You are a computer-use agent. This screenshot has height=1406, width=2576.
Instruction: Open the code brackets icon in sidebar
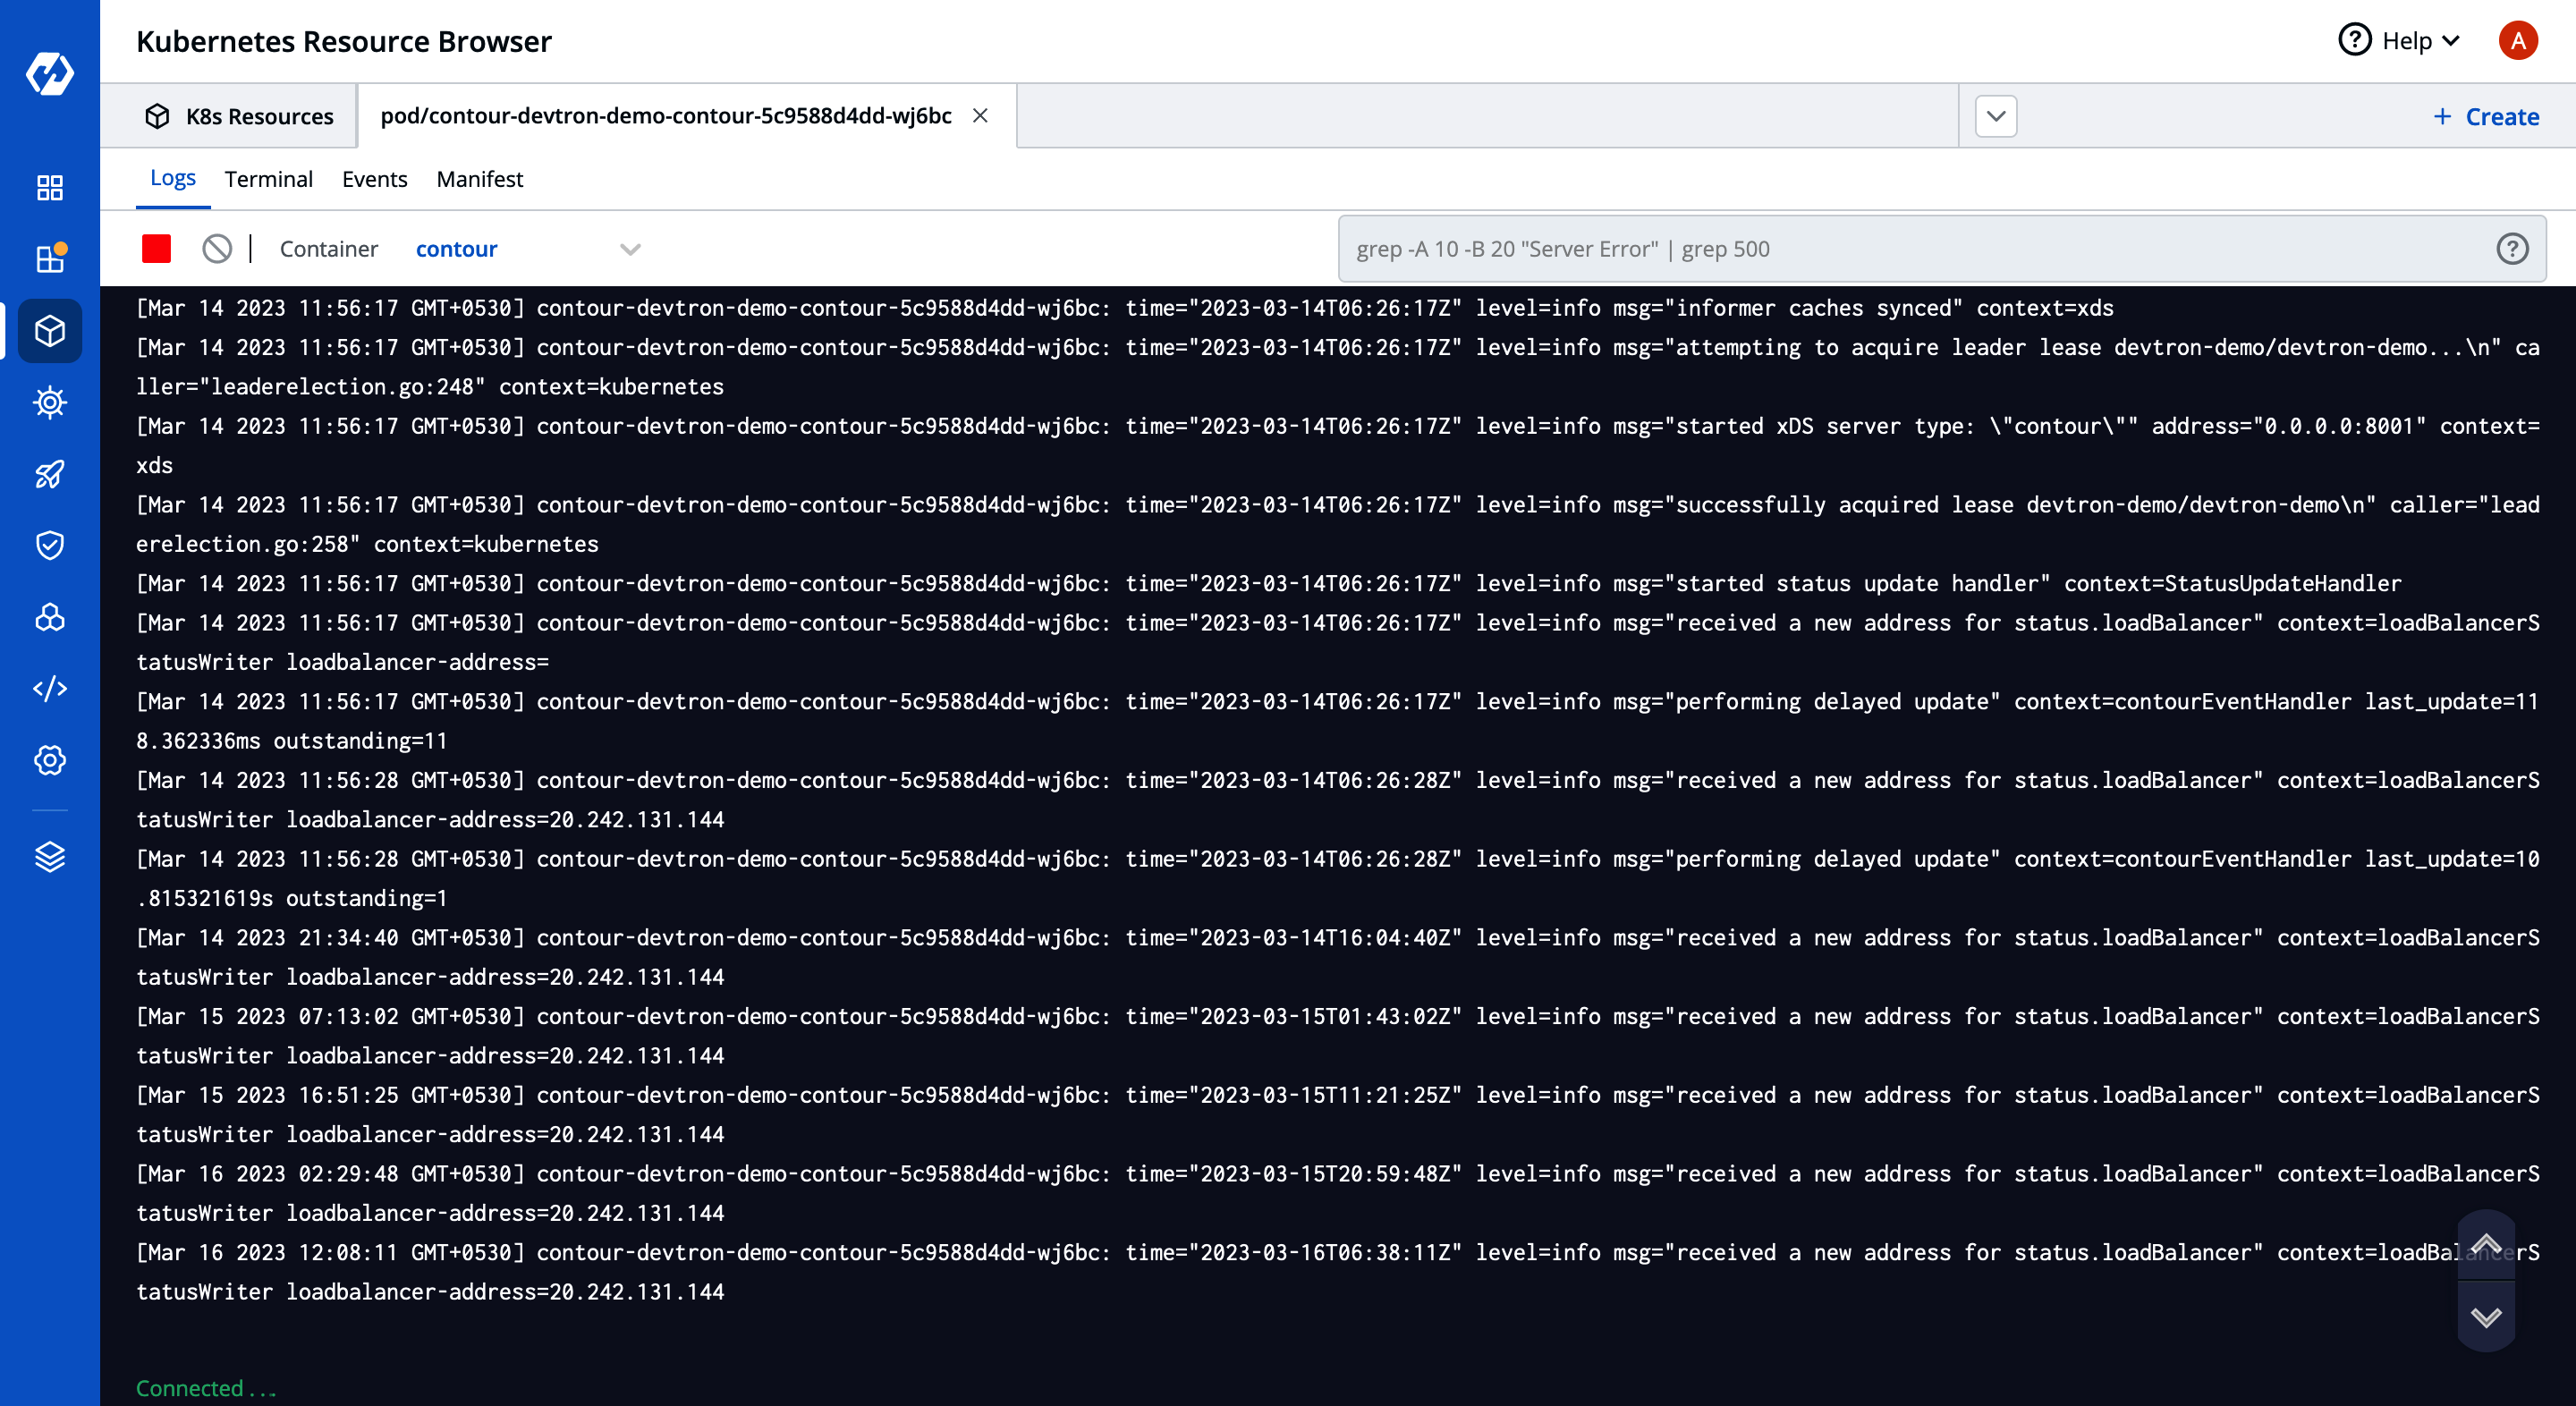[50, 689]
